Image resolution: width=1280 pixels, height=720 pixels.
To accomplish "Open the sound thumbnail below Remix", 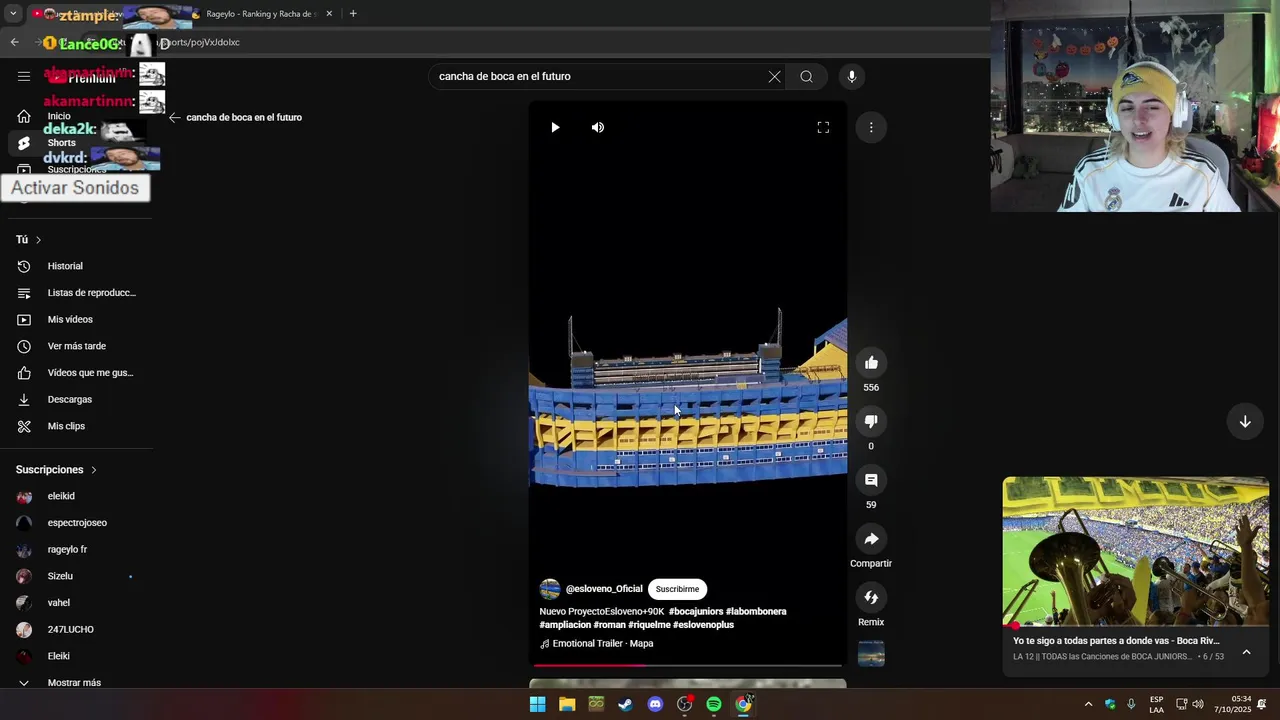I will [x=871, y=654].
